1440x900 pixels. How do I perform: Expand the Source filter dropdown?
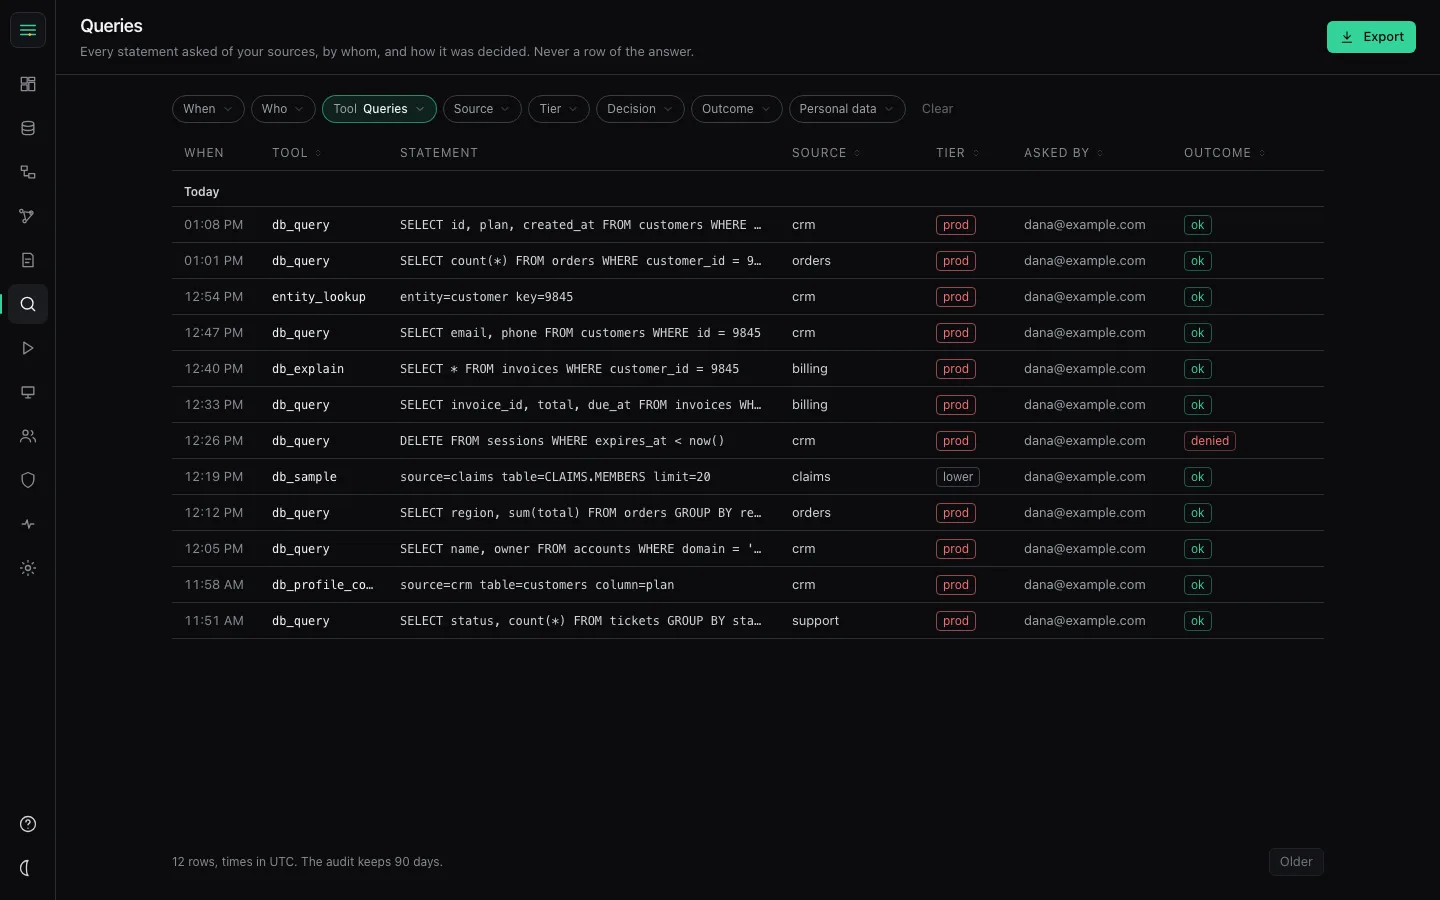(482, 109)
